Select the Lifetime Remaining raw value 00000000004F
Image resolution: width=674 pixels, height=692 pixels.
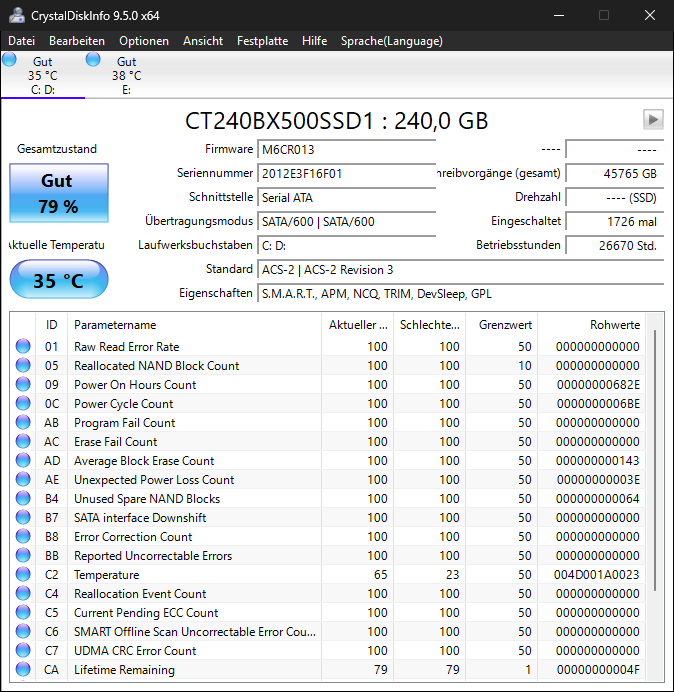(598, 669)
